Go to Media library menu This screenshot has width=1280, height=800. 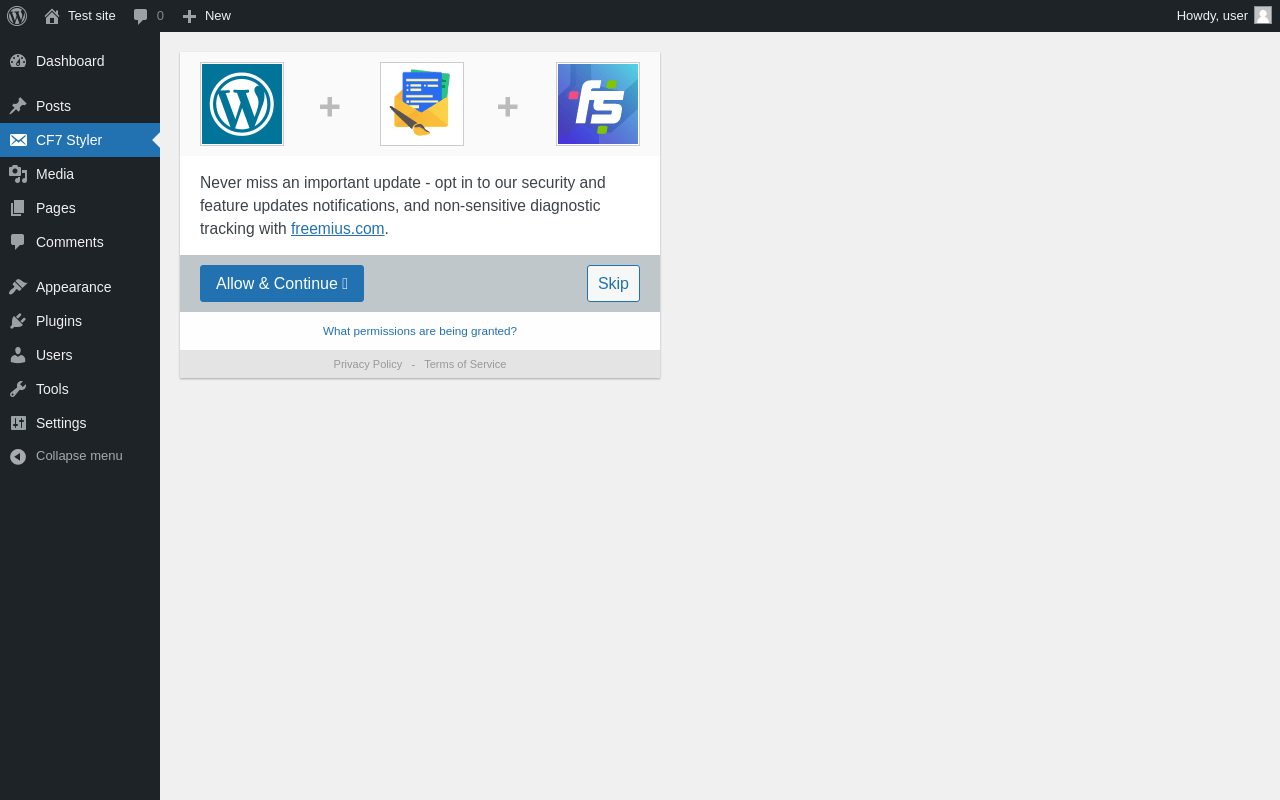(x=80, y=174)
